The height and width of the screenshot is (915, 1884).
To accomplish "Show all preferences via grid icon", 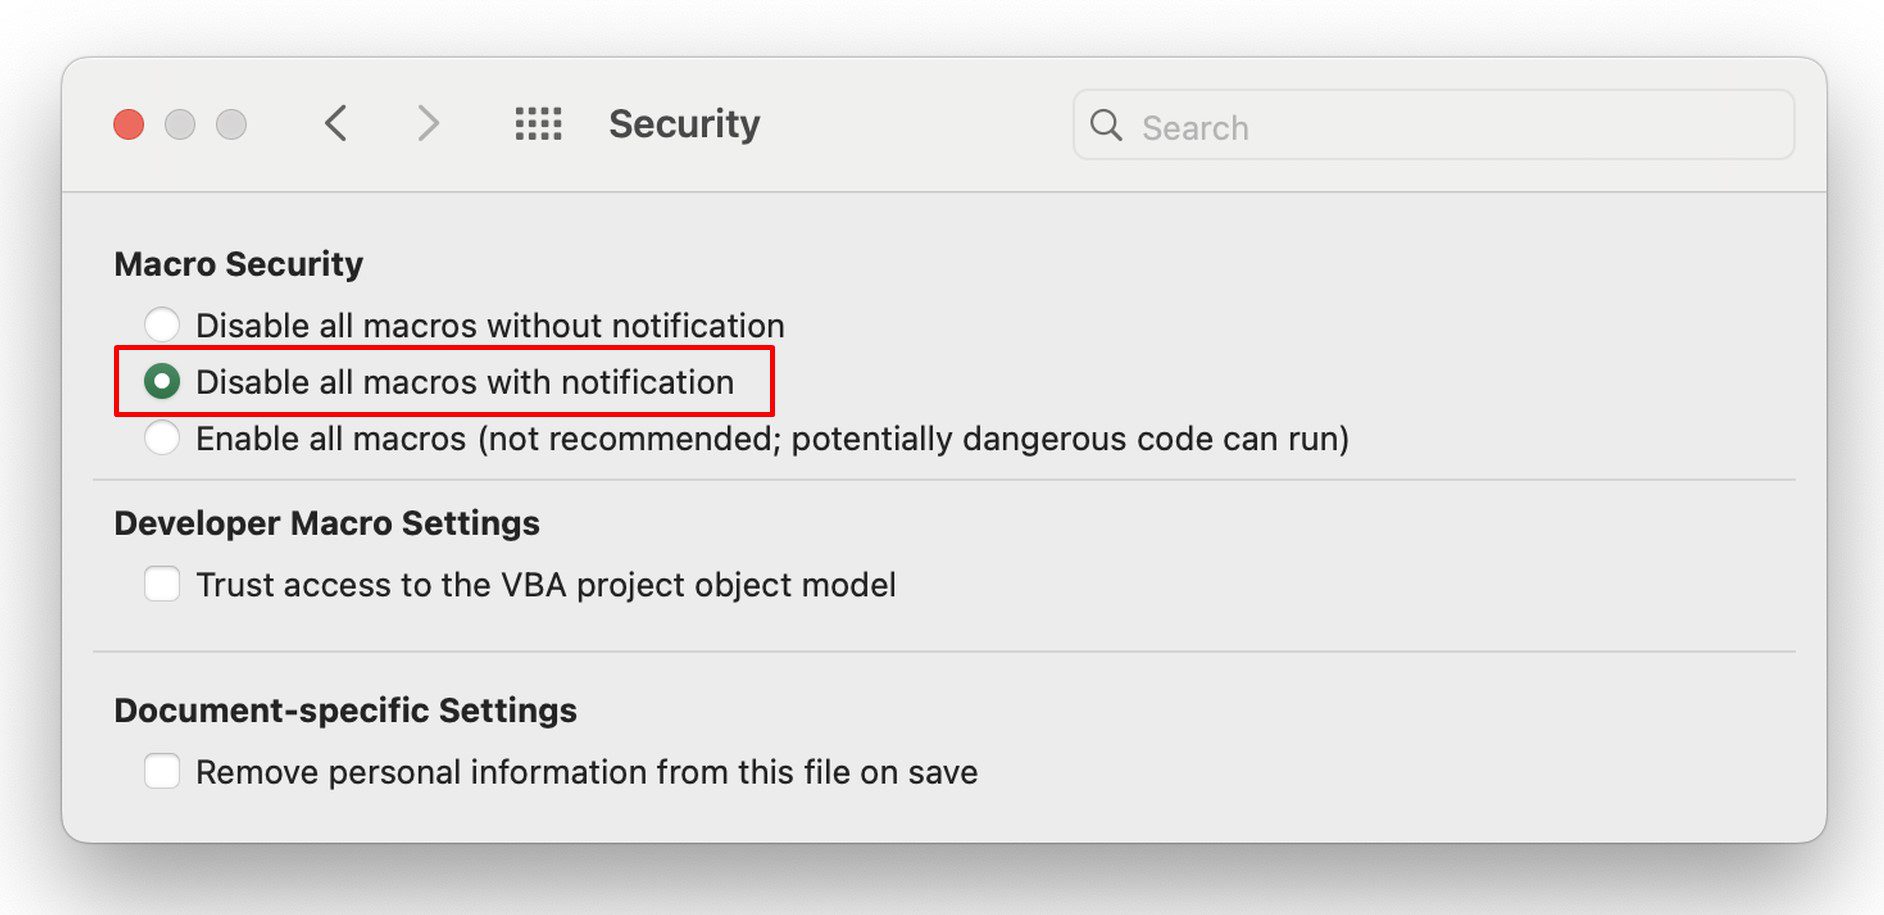I will pos(538,124).
